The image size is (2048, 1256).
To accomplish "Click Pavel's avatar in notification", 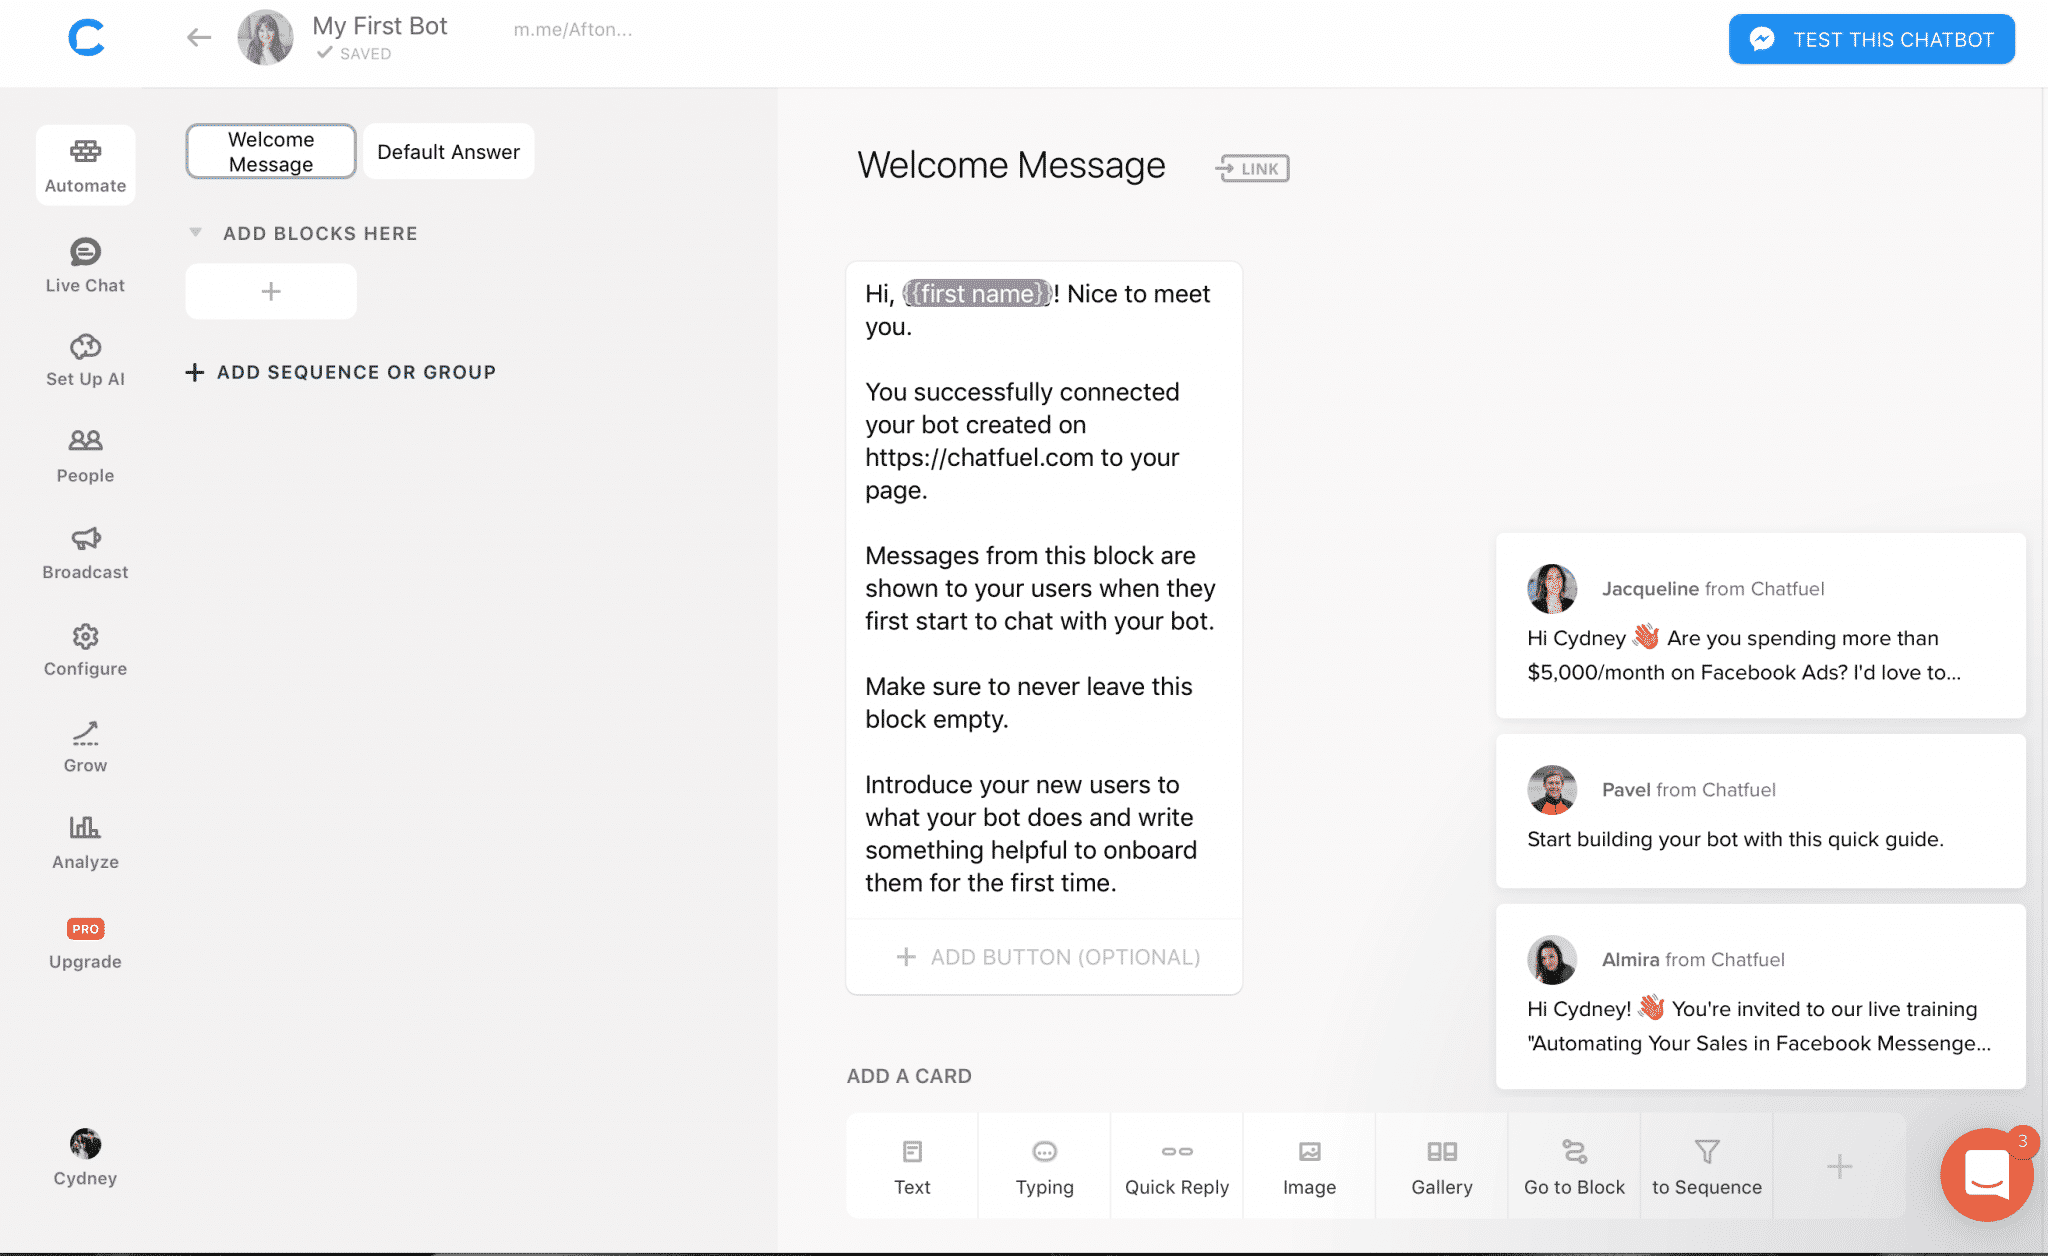I will [x=1552, y=790].
